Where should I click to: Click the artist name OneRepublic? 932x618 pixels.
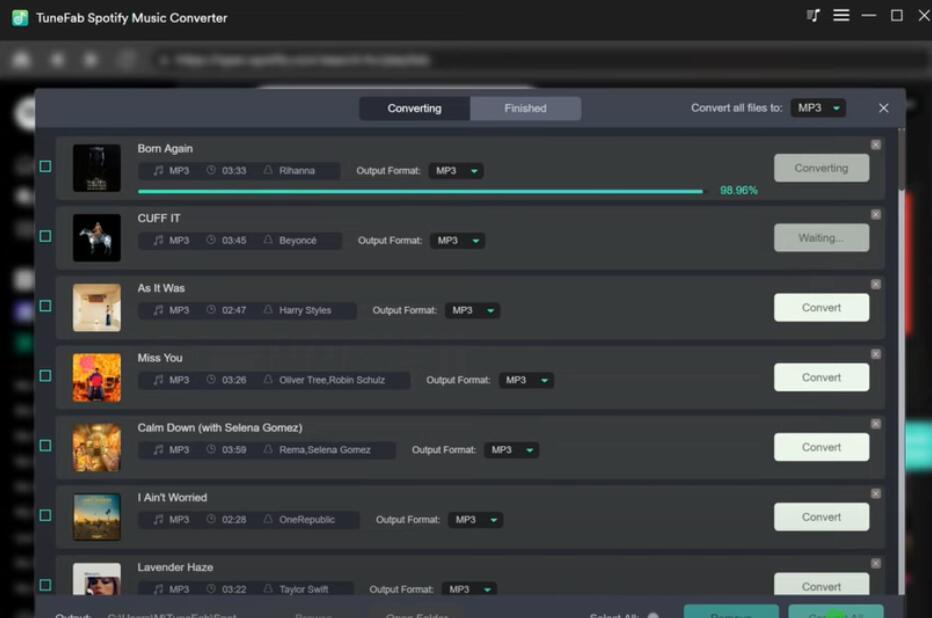click(307, 520)
